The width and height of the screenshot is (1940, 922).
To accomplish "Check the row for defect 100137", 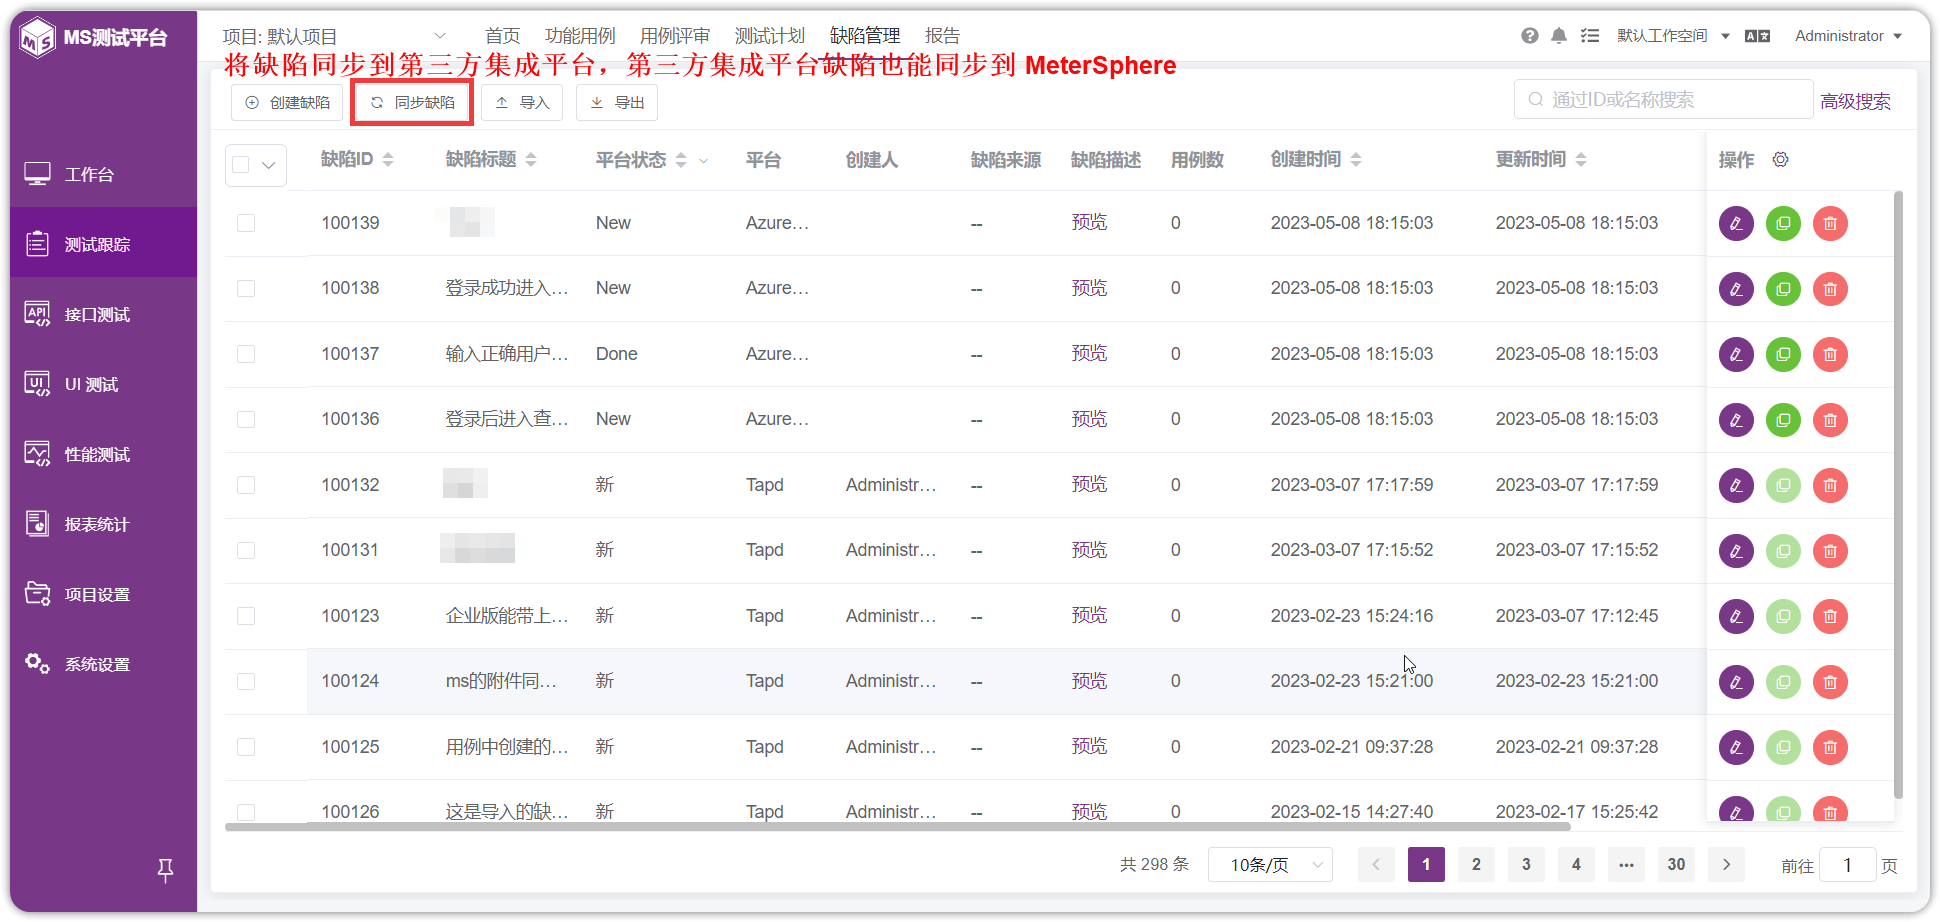I will 246,354.
